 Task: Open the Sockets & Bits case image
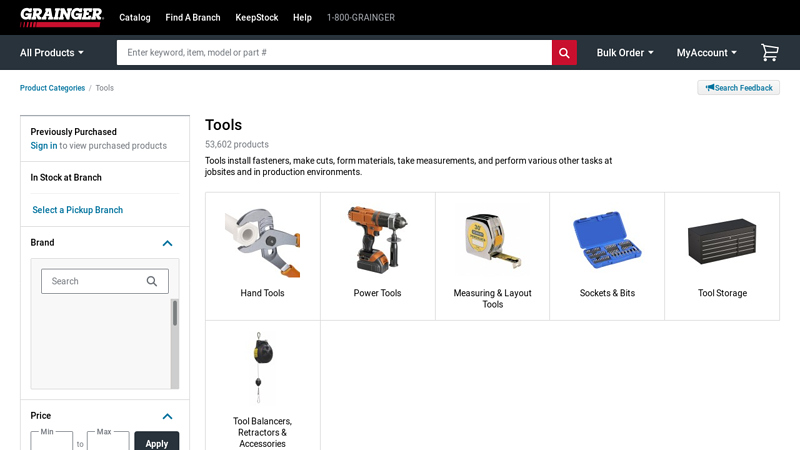coord(607,240)
